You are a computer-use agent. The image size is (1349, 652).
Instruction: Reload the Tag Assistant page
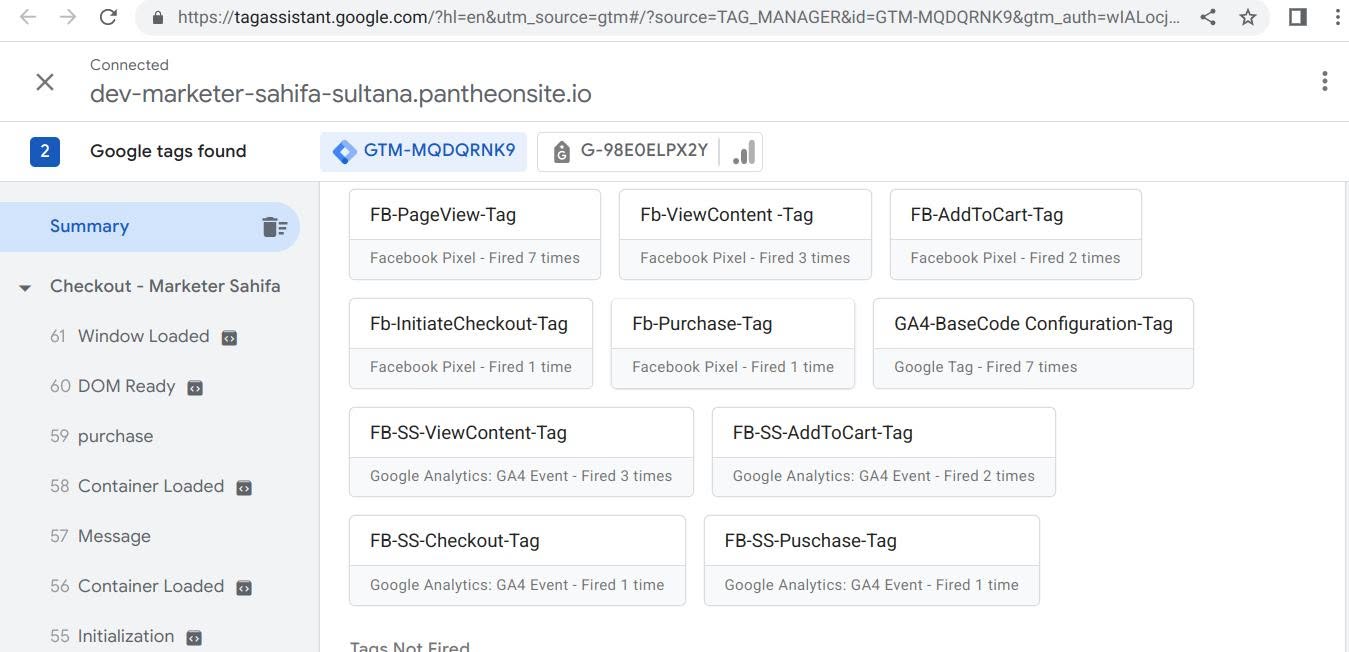[x=108, y=17]
